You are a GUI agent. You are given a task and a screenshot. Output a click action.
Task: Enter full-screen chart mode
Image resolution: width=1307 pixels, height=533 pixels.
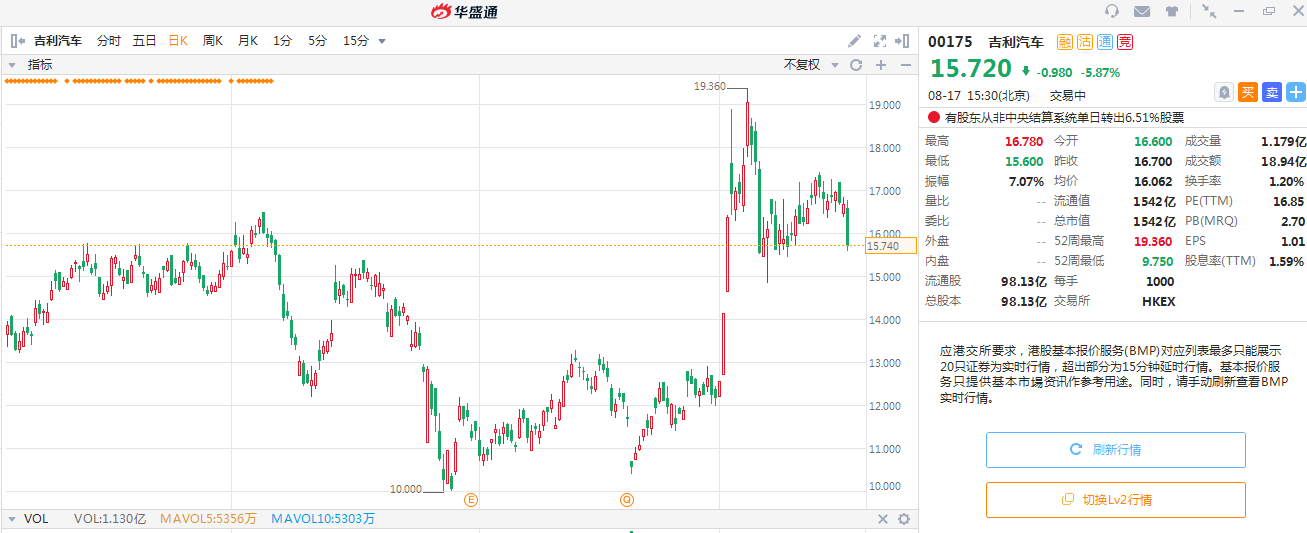(880, 41)
